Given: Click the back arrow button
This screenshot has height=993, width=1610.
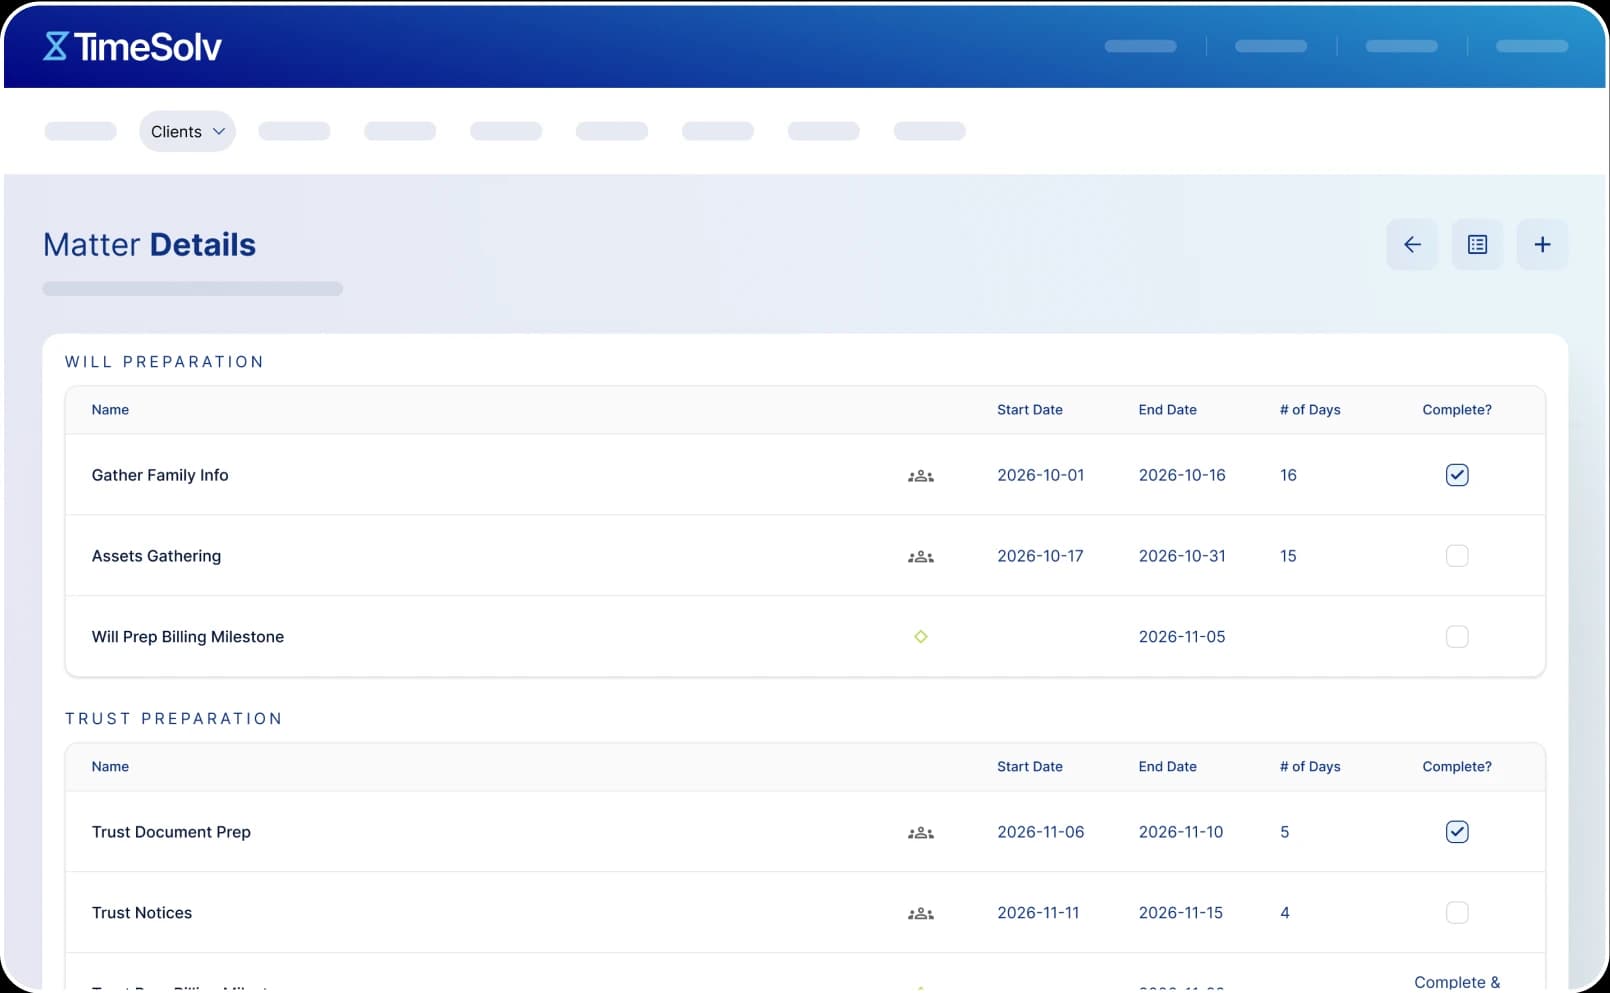Looking at the screenshot, I should 1411,245.
